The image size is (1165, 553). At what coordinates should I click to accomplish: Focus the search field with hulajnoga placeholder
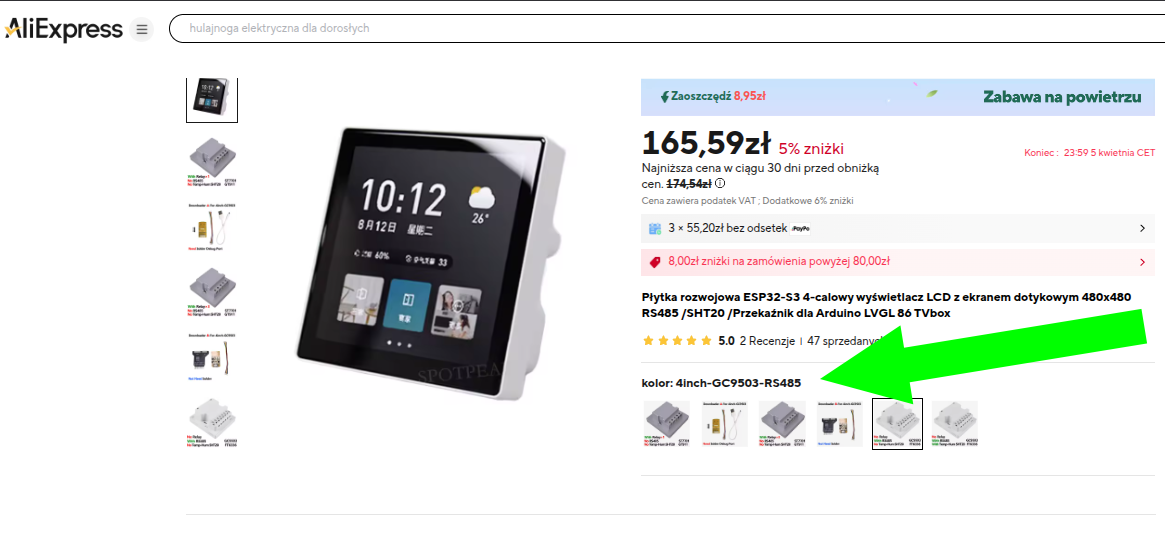pos(666,28)
